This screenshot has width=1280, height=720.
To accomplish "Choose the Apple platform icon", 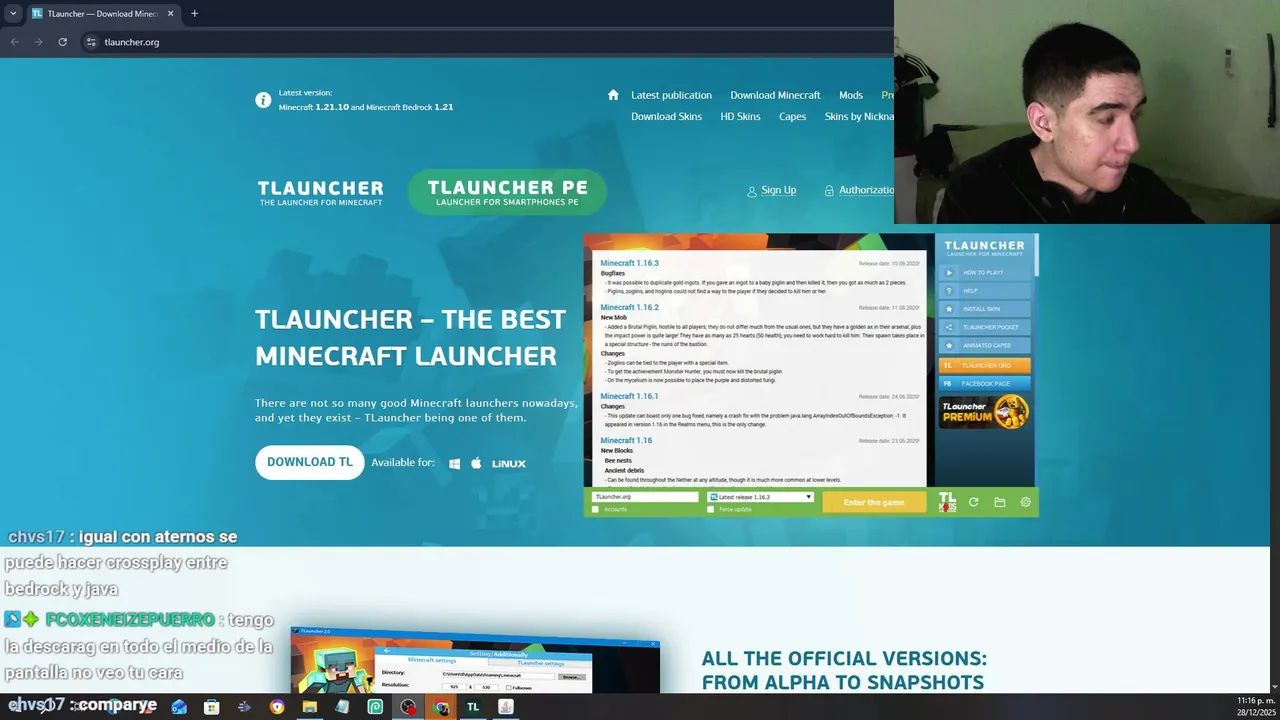I will [x=476, y=463].
